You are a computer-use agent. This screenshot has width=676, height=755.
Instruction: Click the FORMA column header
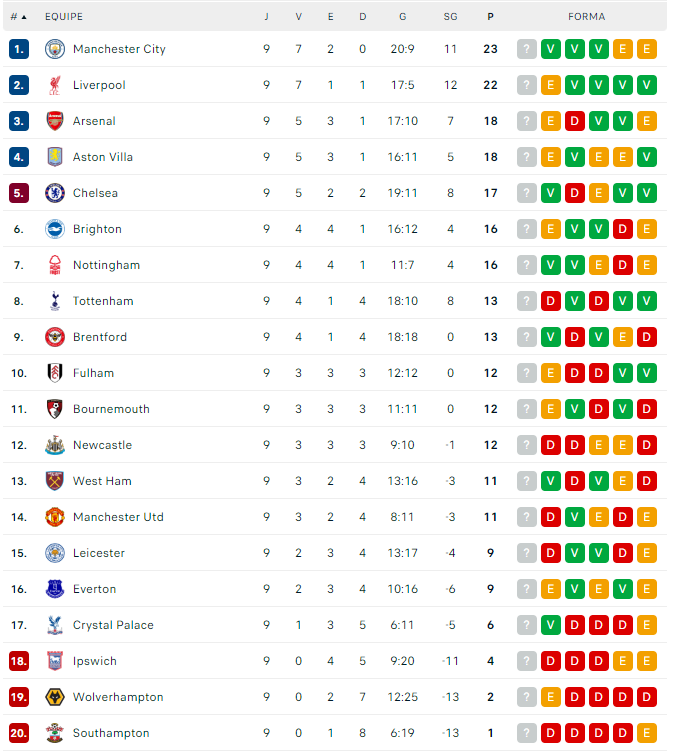586,17
